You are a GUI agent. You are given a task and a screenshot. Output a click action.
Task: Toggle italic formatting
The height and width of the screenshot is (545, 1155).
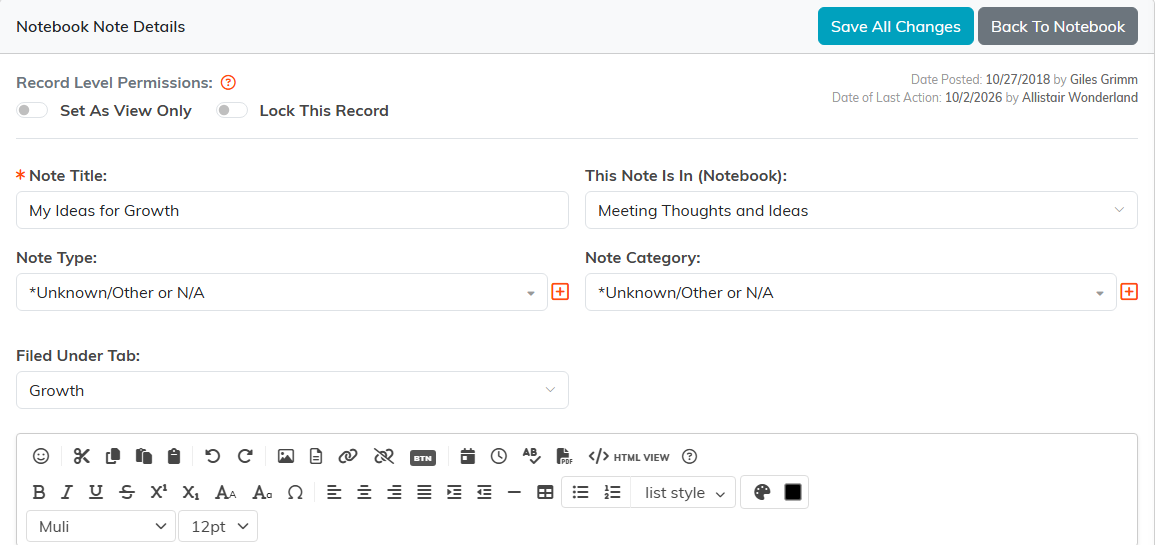(67, 493)
